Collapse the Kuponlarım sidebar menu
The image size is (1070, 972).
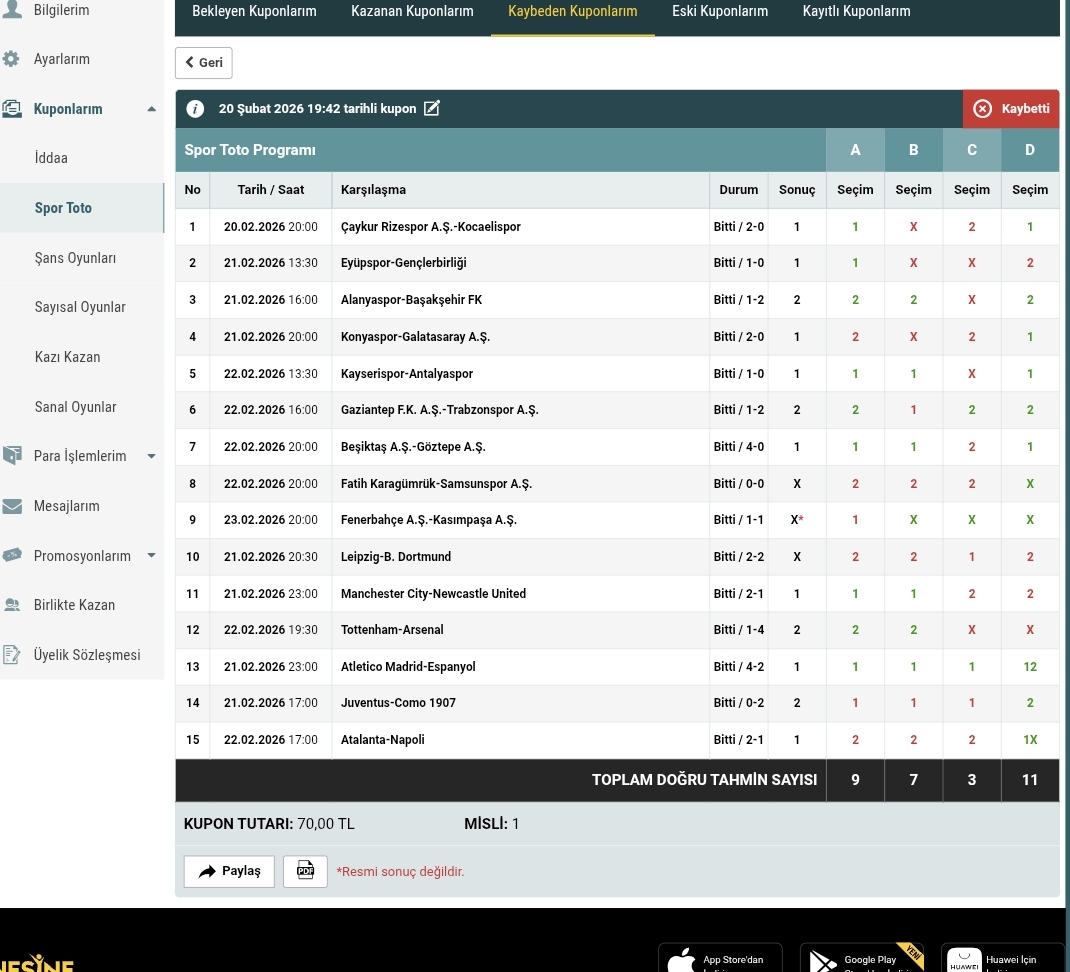click(151, 109)
